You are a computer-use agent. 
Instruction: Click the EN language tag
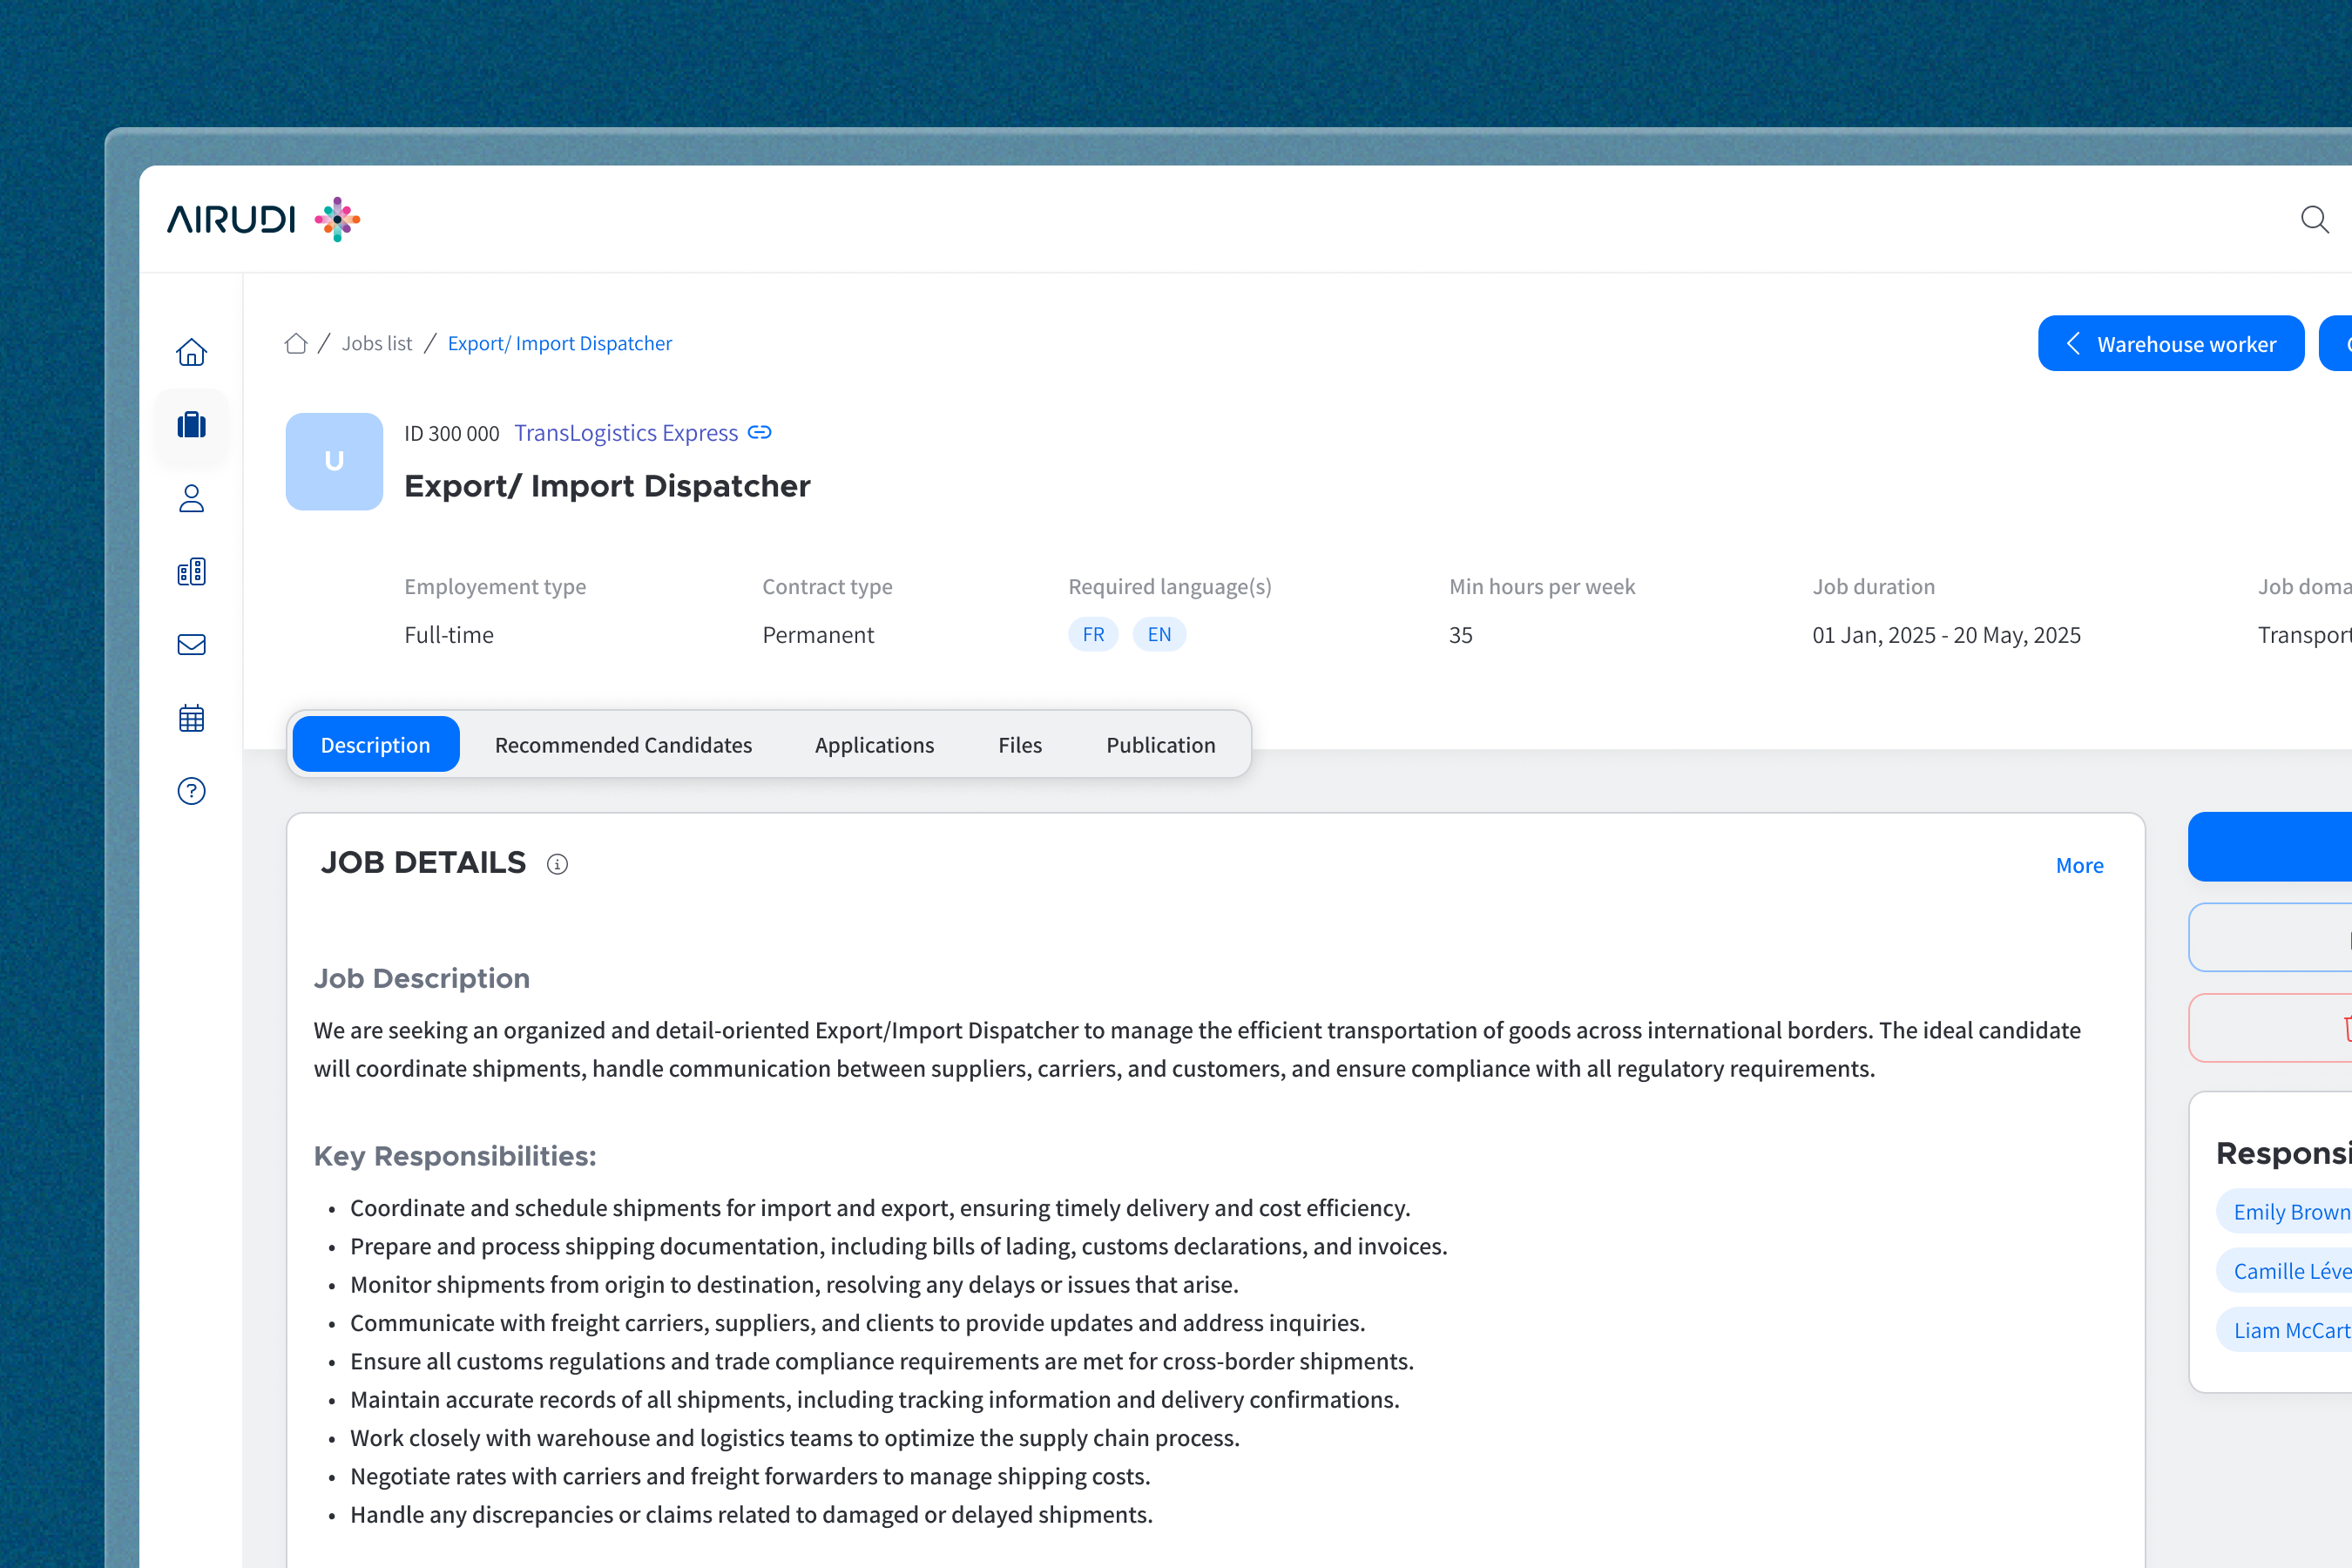point(1159,635)
